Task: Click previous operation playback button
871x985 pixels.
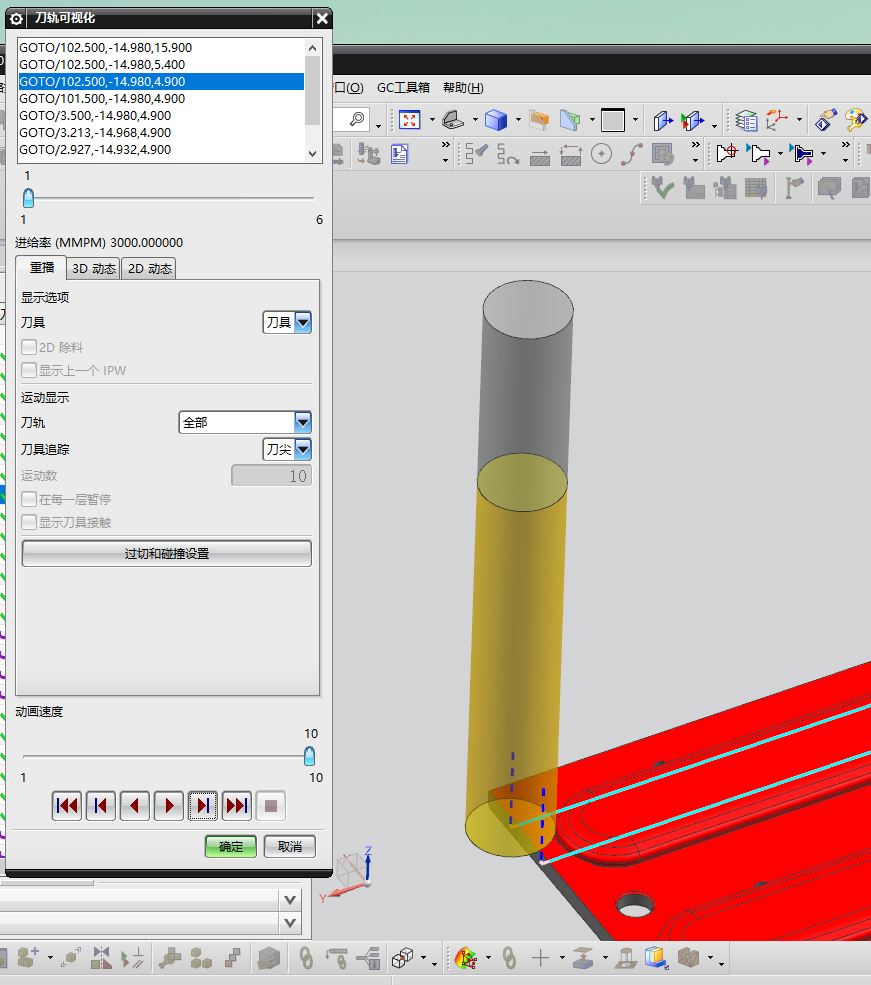Action: click(100, 806)
